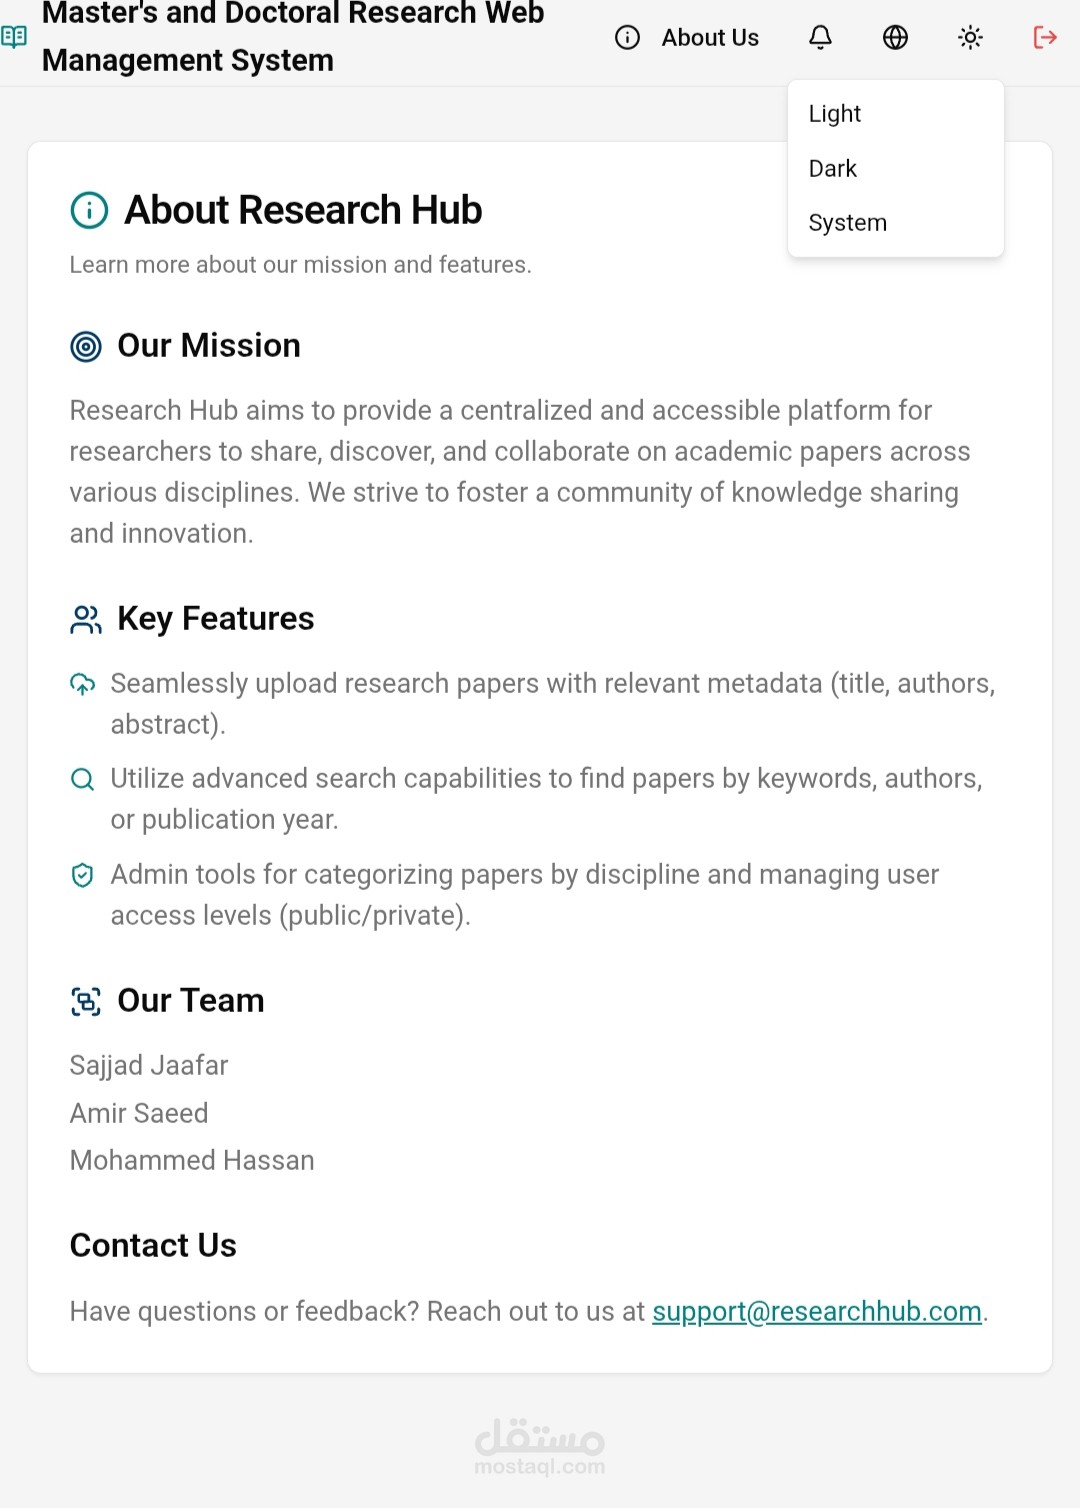
Task: Open the notifications bell
Action: coord(820,38)
